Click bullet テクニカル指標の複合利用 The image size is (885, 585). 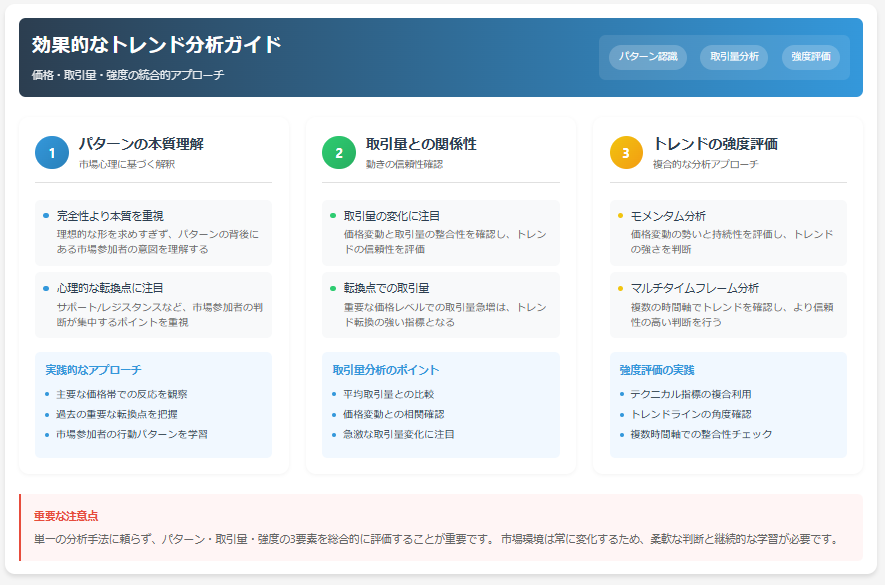coord(691,394)
